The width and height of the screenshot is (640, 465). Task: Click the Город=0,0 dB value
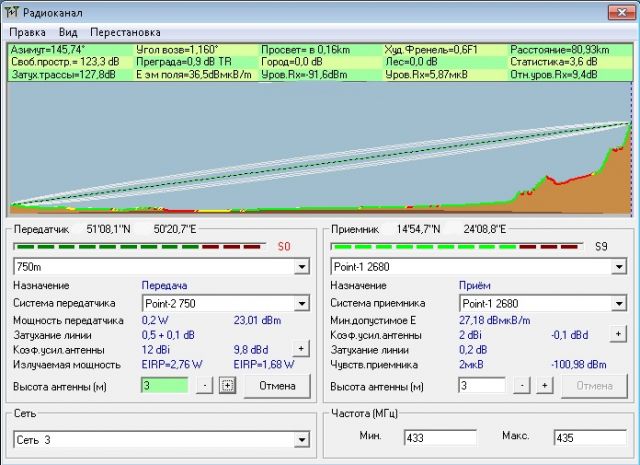point(291,62)
